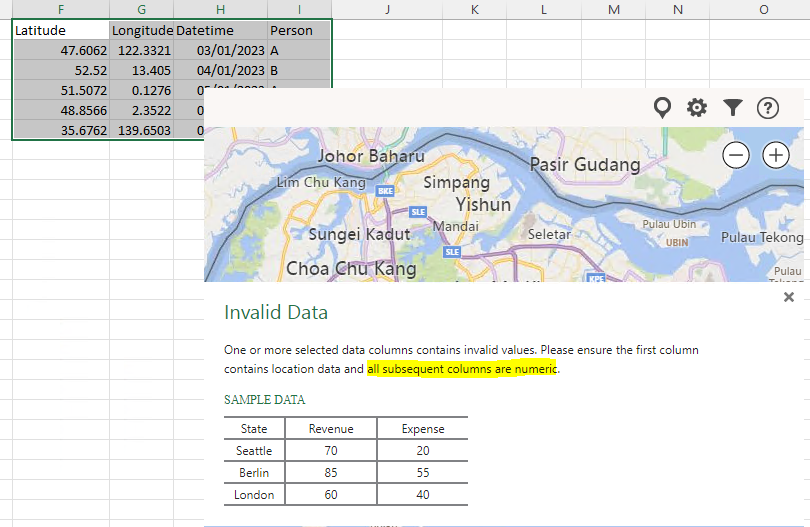Select column K header
The image size is (810, 527).
[x=474, y=9]
